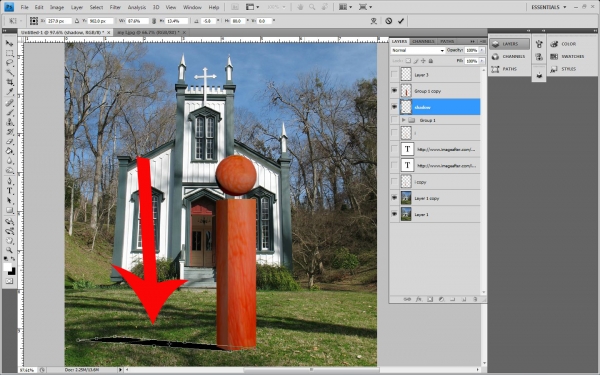Open the collapsed Styles panel

coord(563,69)
